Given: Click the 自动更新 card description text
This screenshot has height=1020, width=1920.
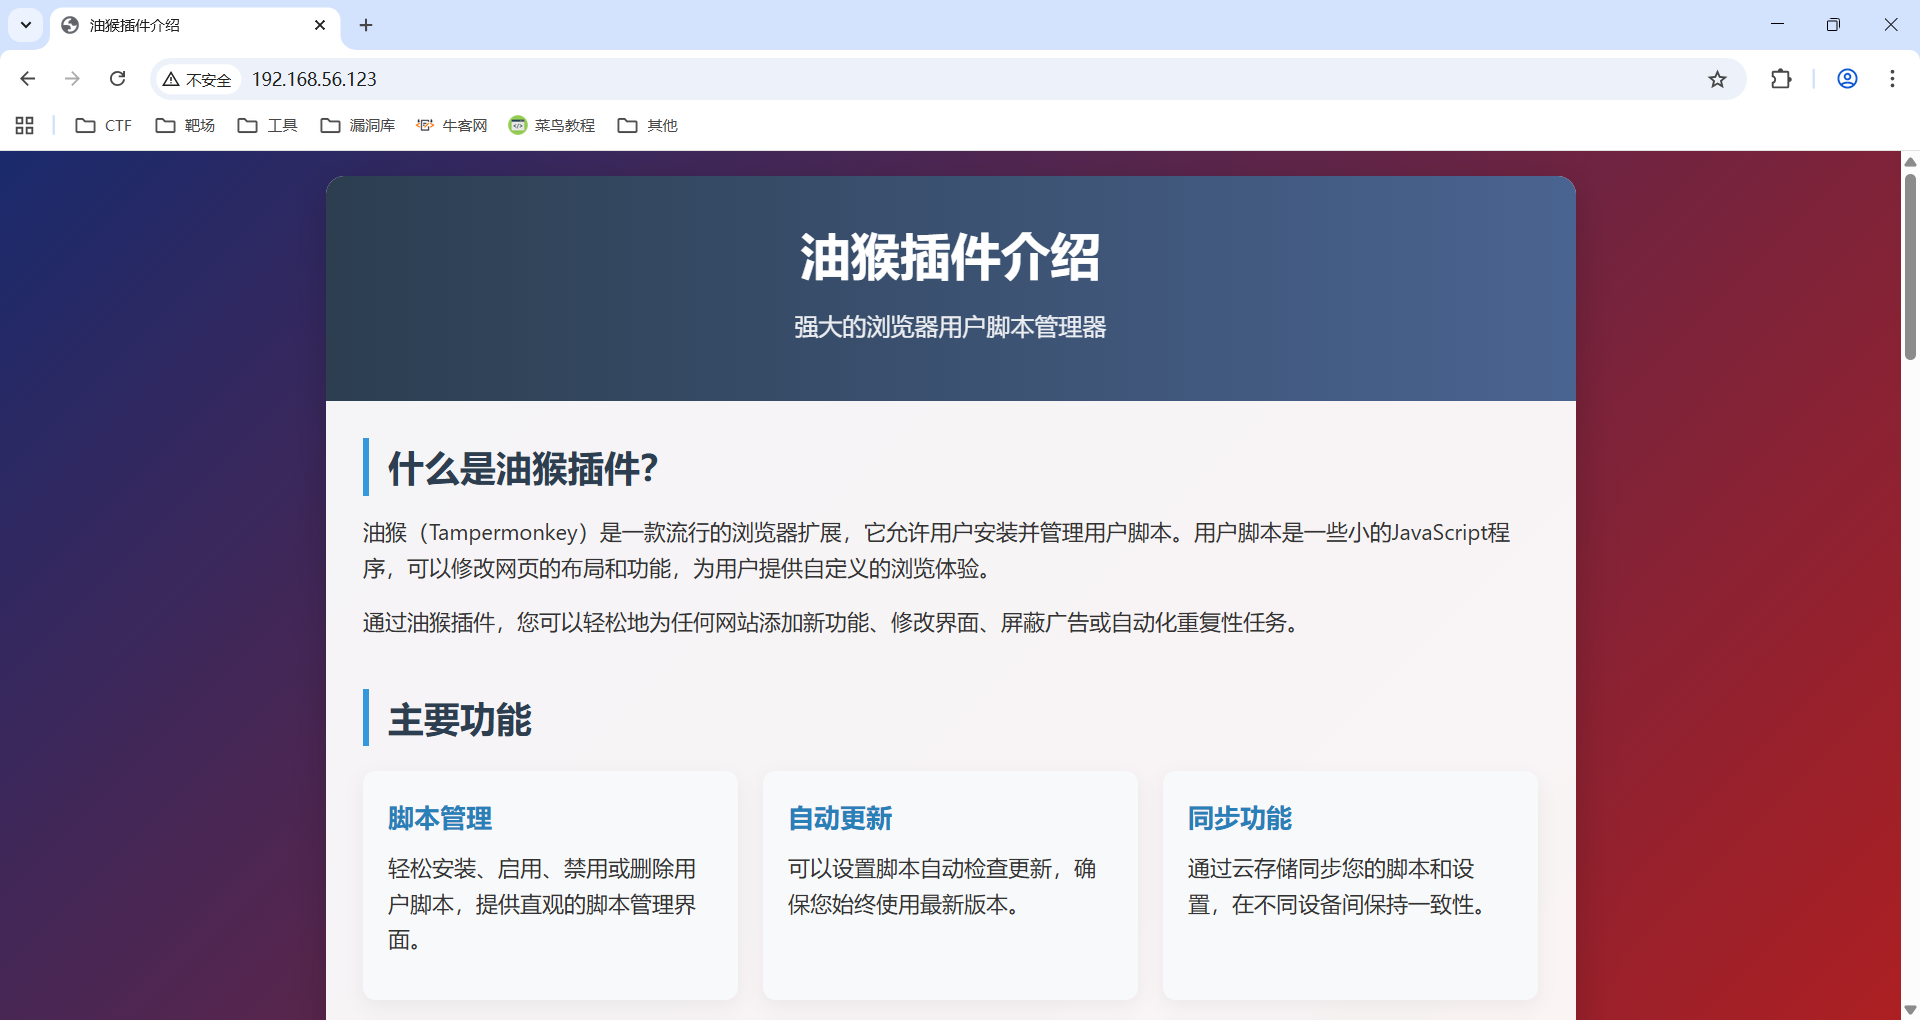Looking at the screenshot, I should 942,886.
